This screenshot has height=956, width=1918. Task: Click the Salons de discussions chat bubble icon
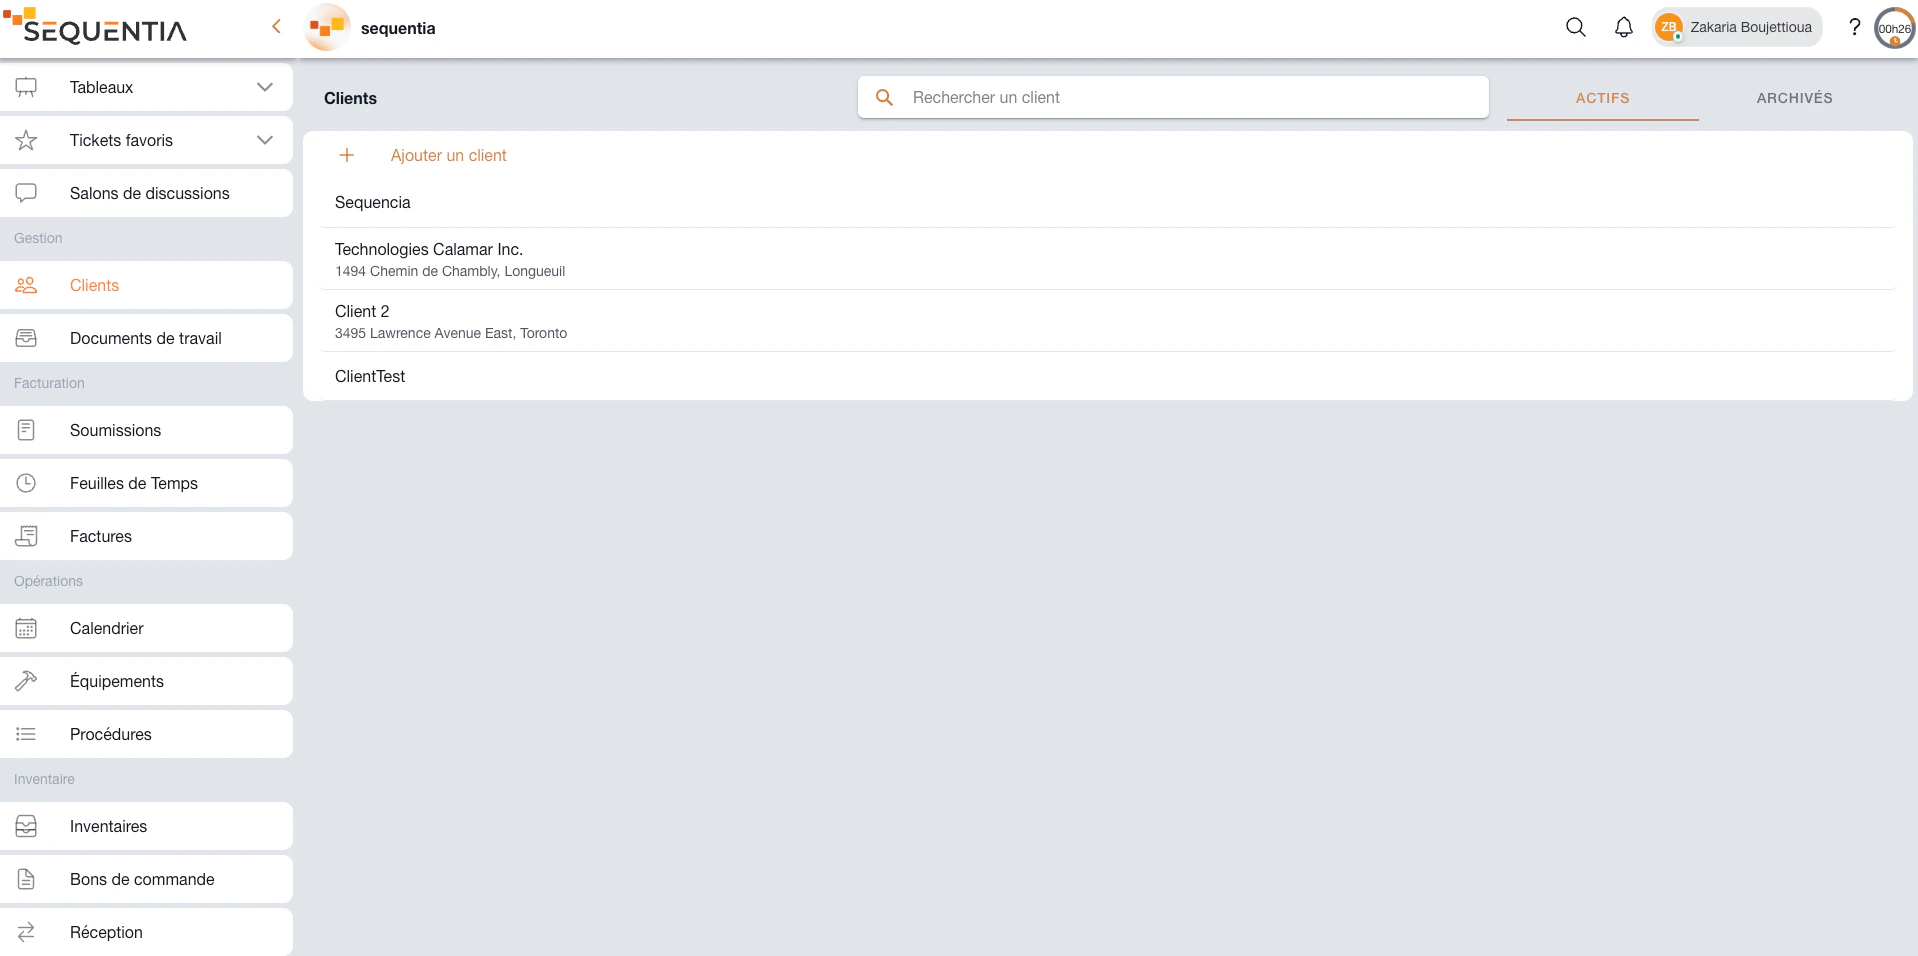pos(26,193)
